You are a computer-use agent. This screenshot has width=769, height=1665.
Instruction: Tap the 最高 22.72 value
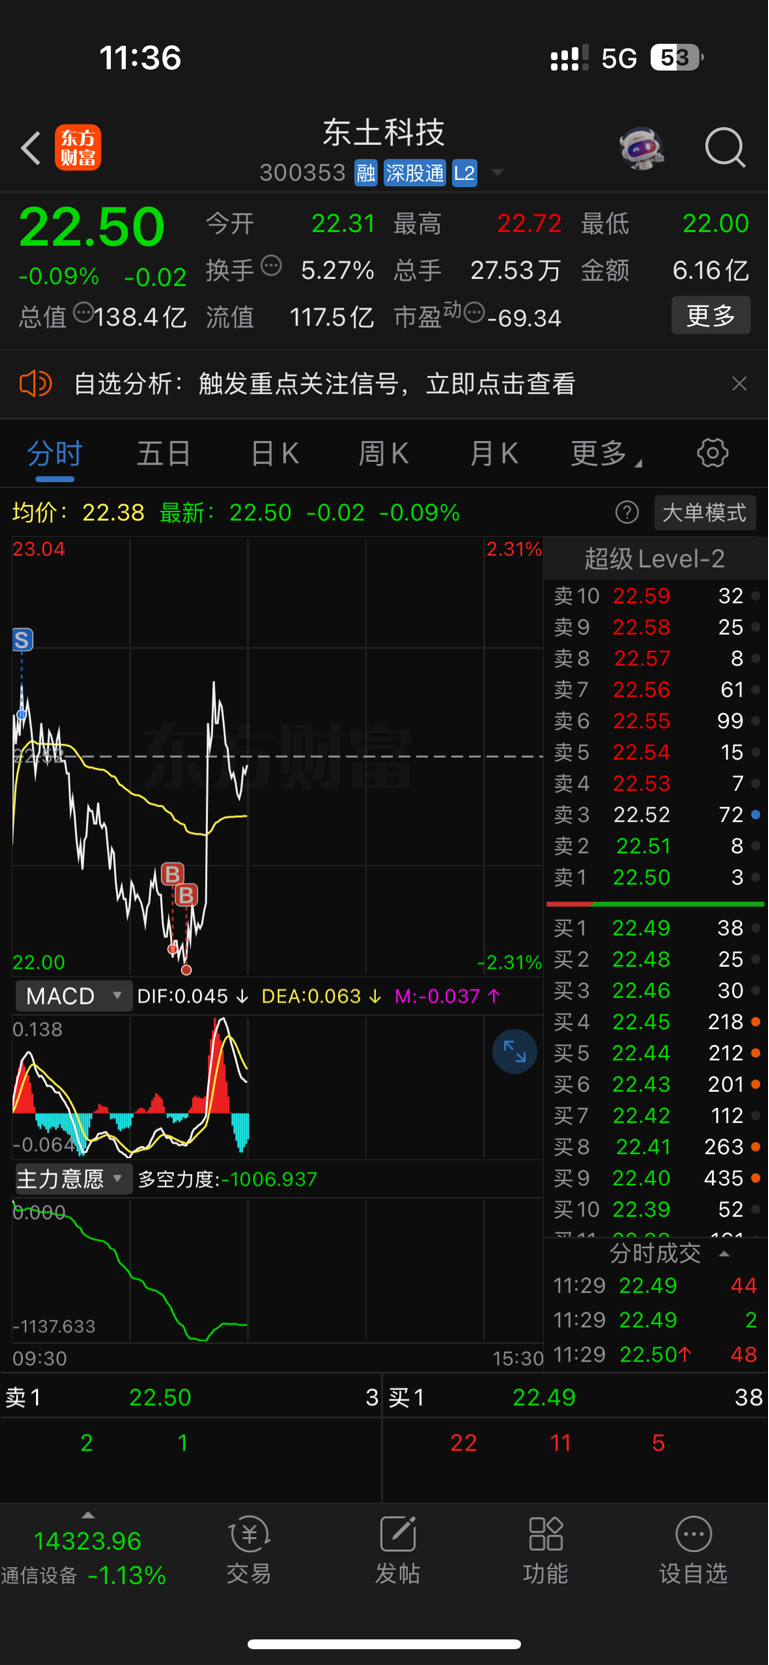click(x=529, y=223)
